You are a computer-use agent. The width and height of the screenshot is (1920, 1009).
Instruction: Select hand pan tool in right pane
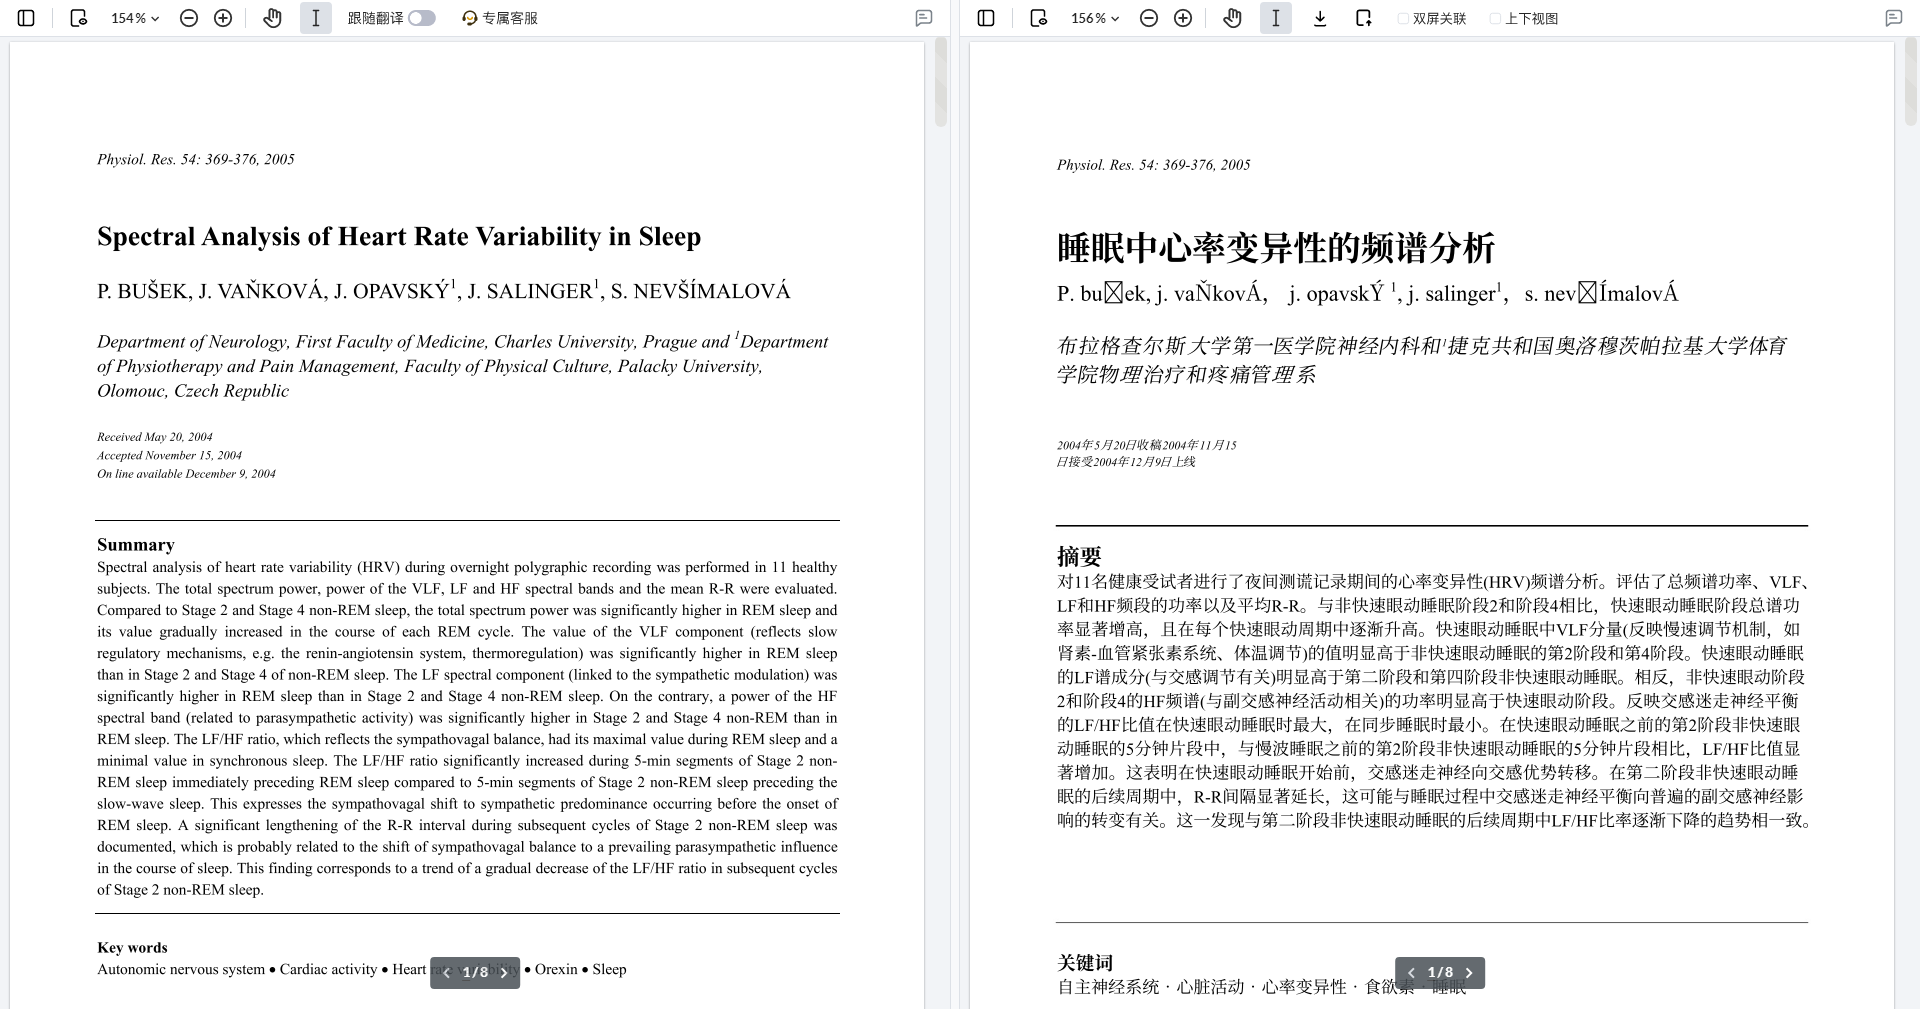[1232, 18]
